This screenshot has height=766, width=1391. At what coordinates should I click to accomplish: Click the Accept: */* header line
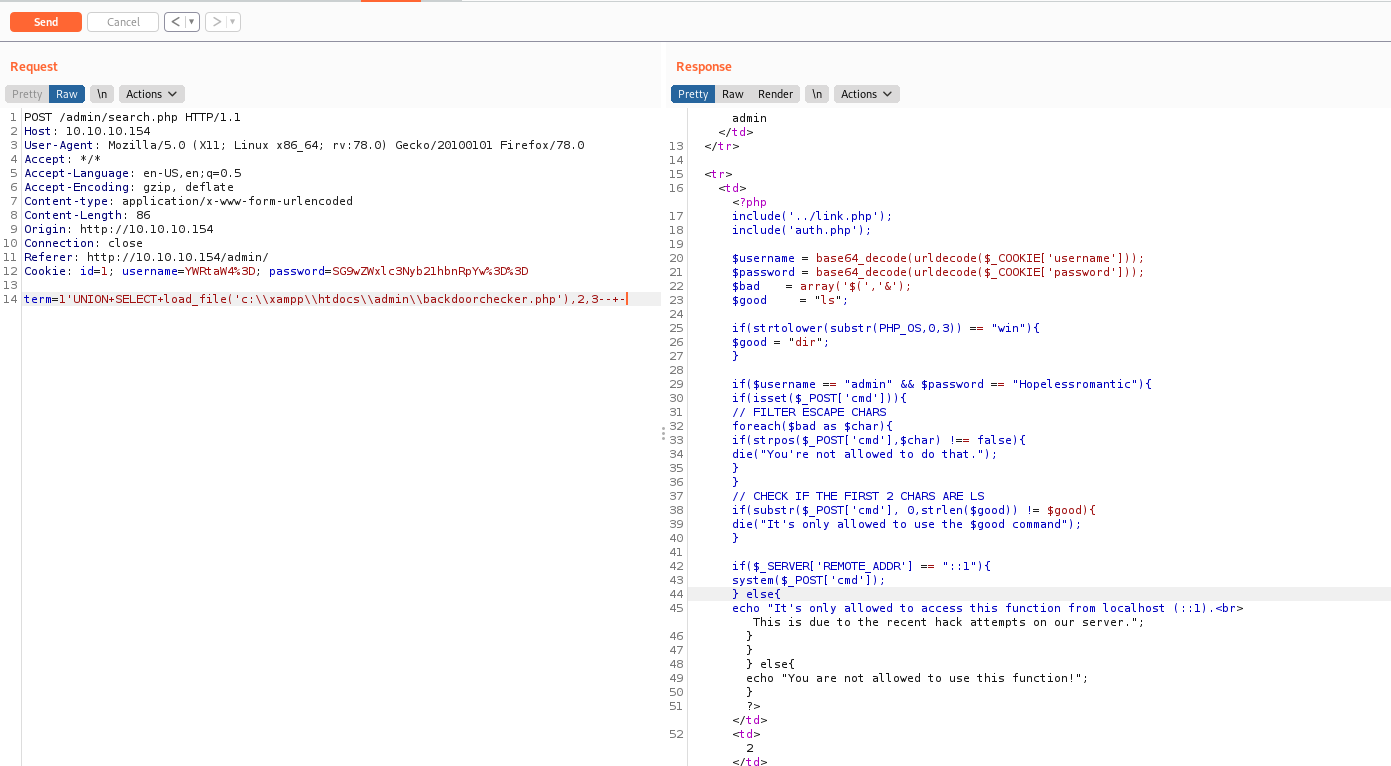click(x=62, y=159)
